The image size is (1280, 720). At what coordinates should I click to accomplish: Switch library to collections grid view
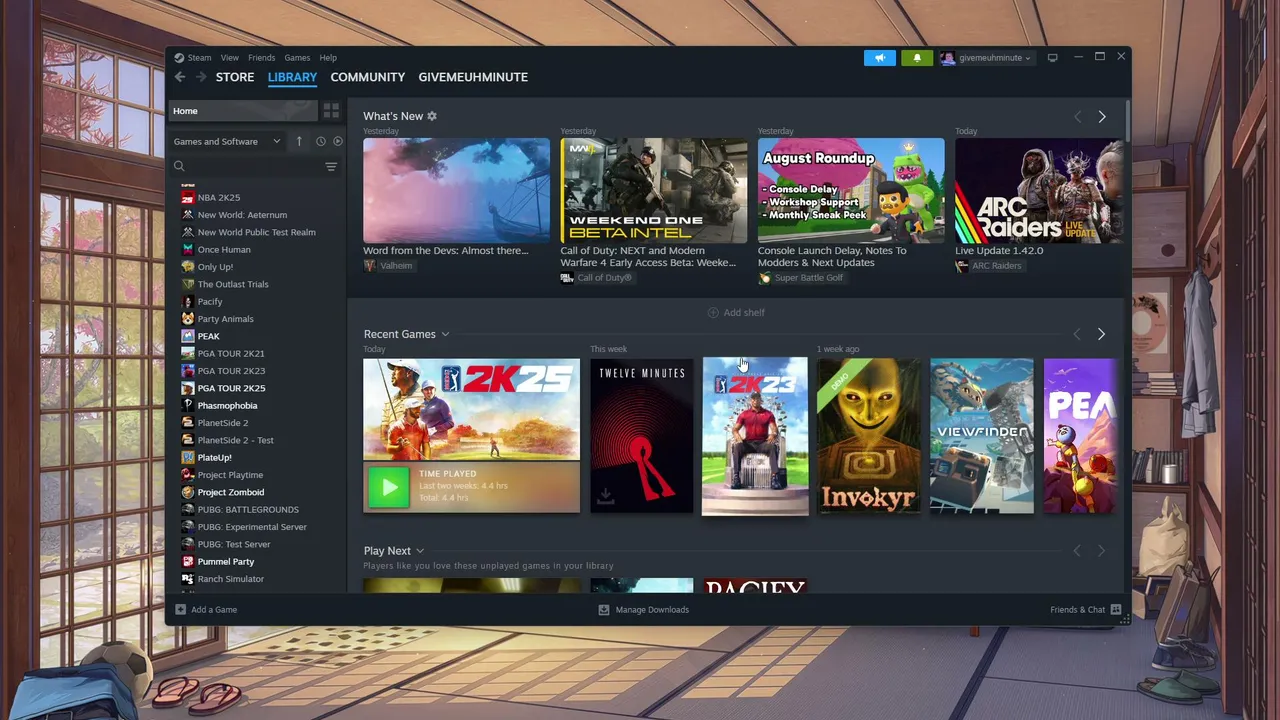(x=331, y=111)
